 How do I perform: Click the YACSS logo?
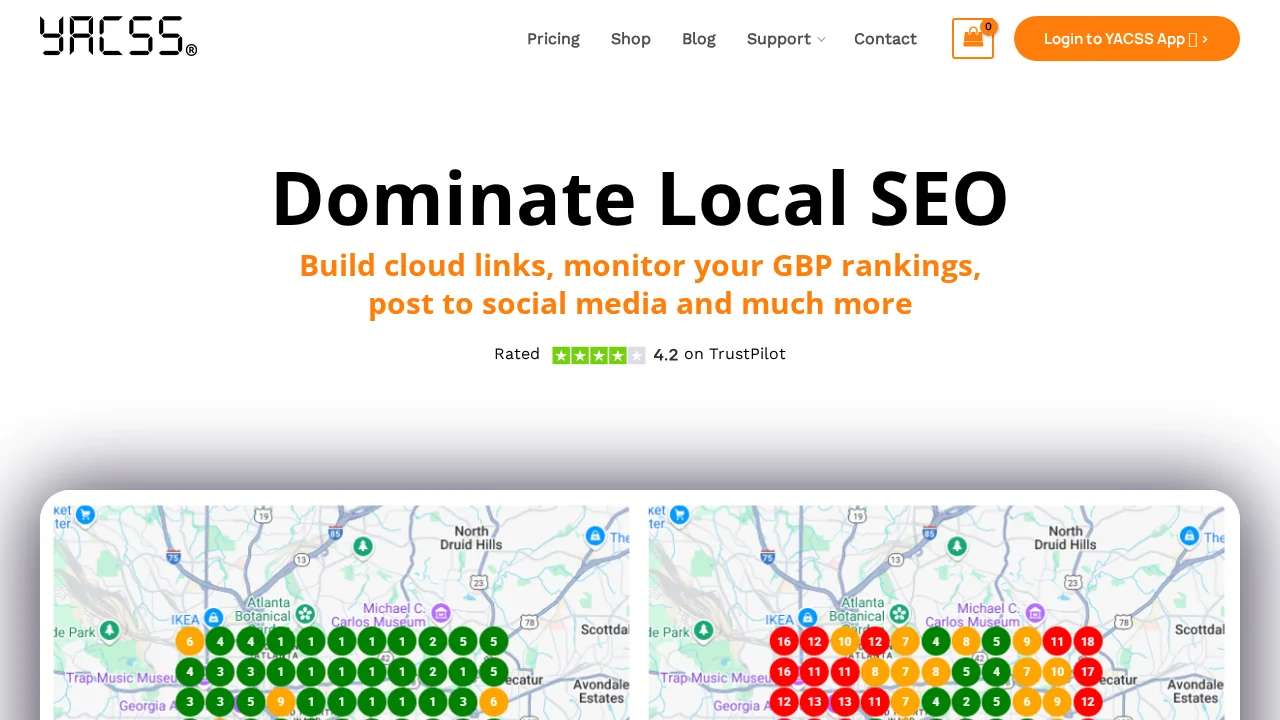(x=118, y=36)
